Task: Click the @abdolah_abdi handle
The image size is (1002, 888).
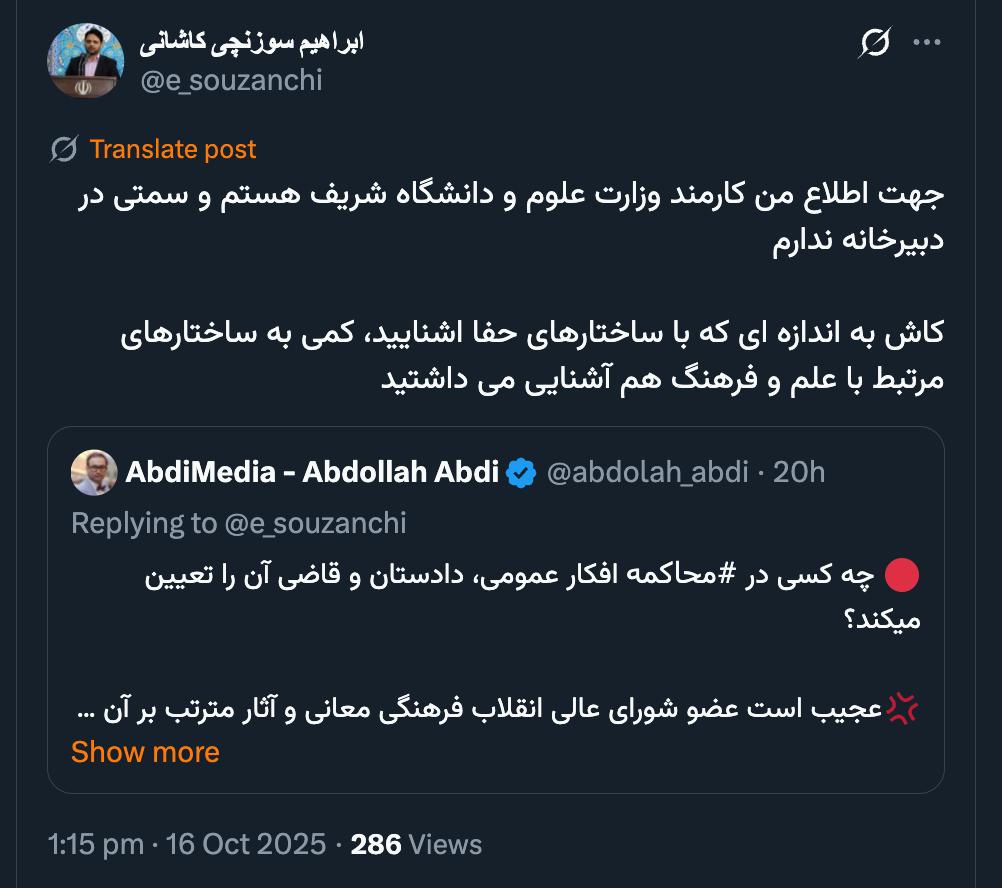Action: (647, 472)
